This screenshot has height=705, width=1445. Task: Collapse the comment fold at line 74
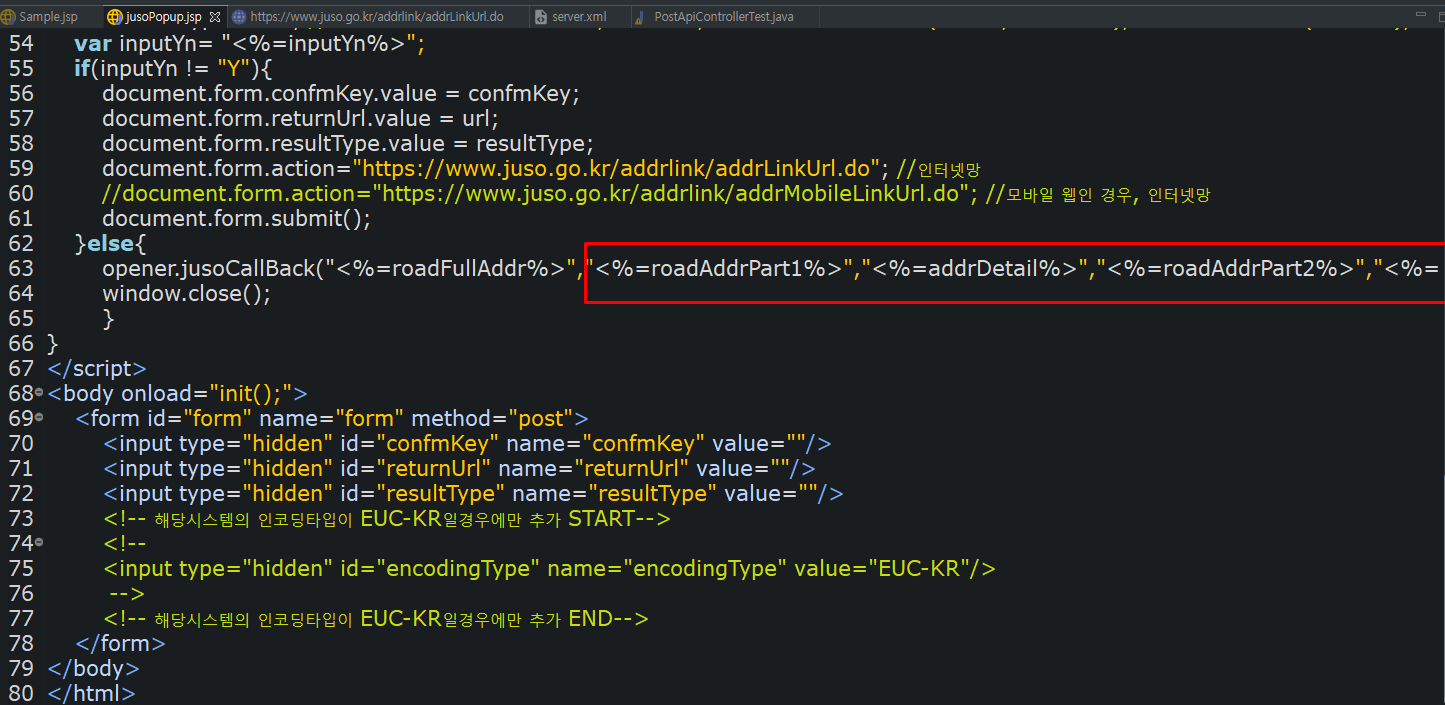39,543
